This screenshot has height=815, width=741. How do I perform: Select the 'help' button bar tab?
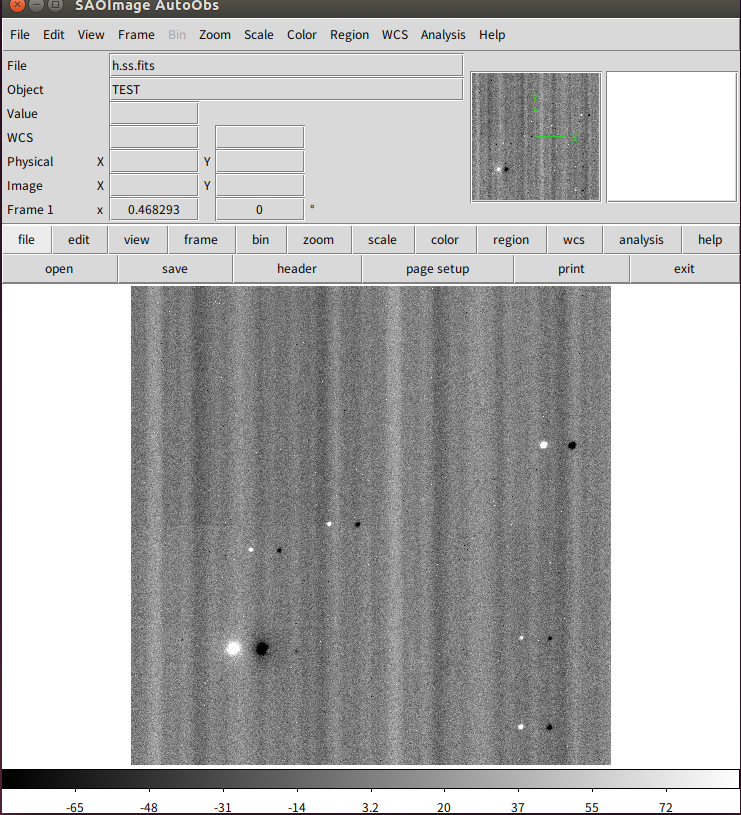coord(710,240)
